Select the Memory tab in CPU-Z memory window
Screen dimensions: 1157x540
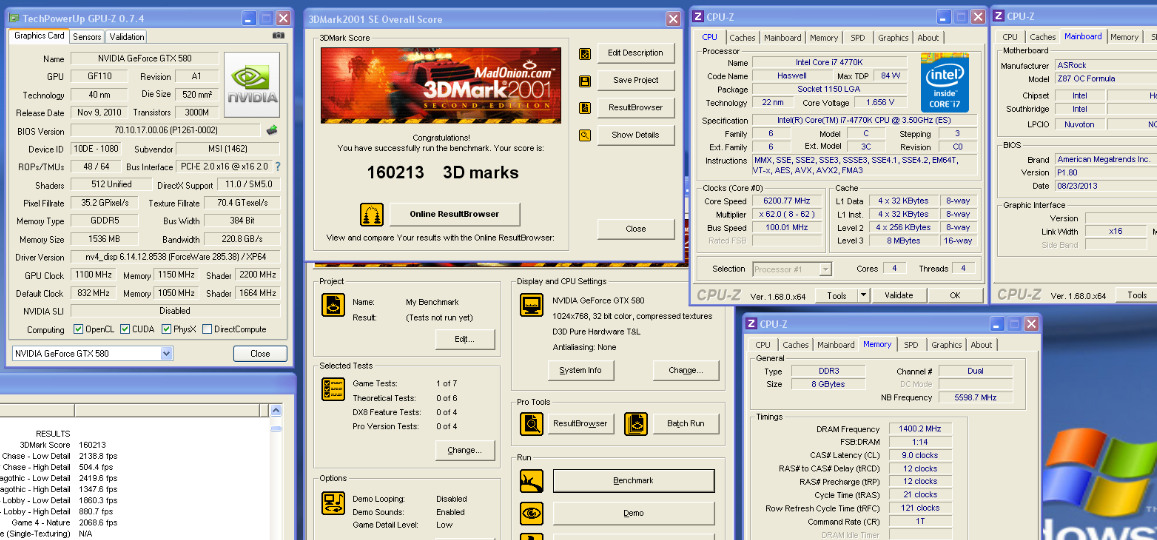877,344
